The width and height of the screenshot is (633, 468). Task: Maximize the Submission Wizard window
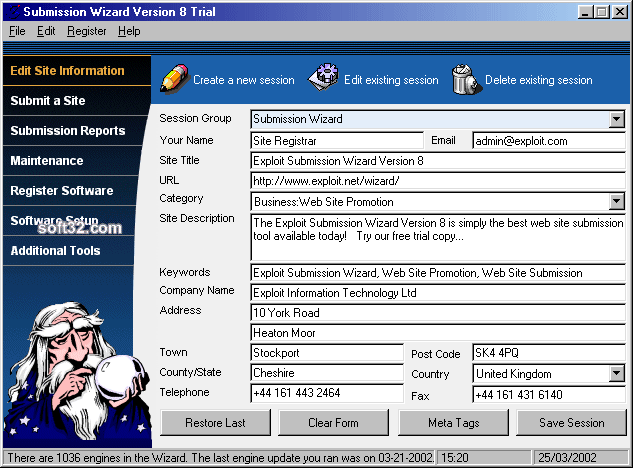(602, 12)
